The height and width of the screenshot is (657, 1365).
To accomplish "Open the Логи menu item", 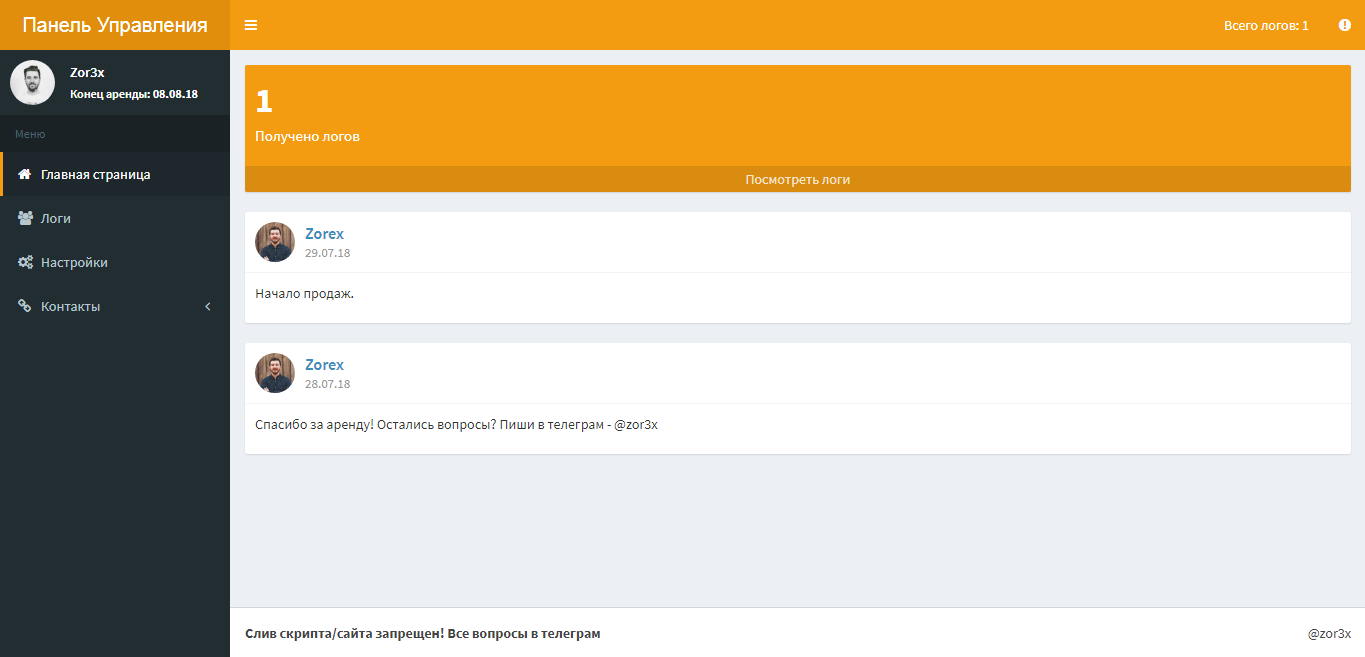I will (115, 218).
